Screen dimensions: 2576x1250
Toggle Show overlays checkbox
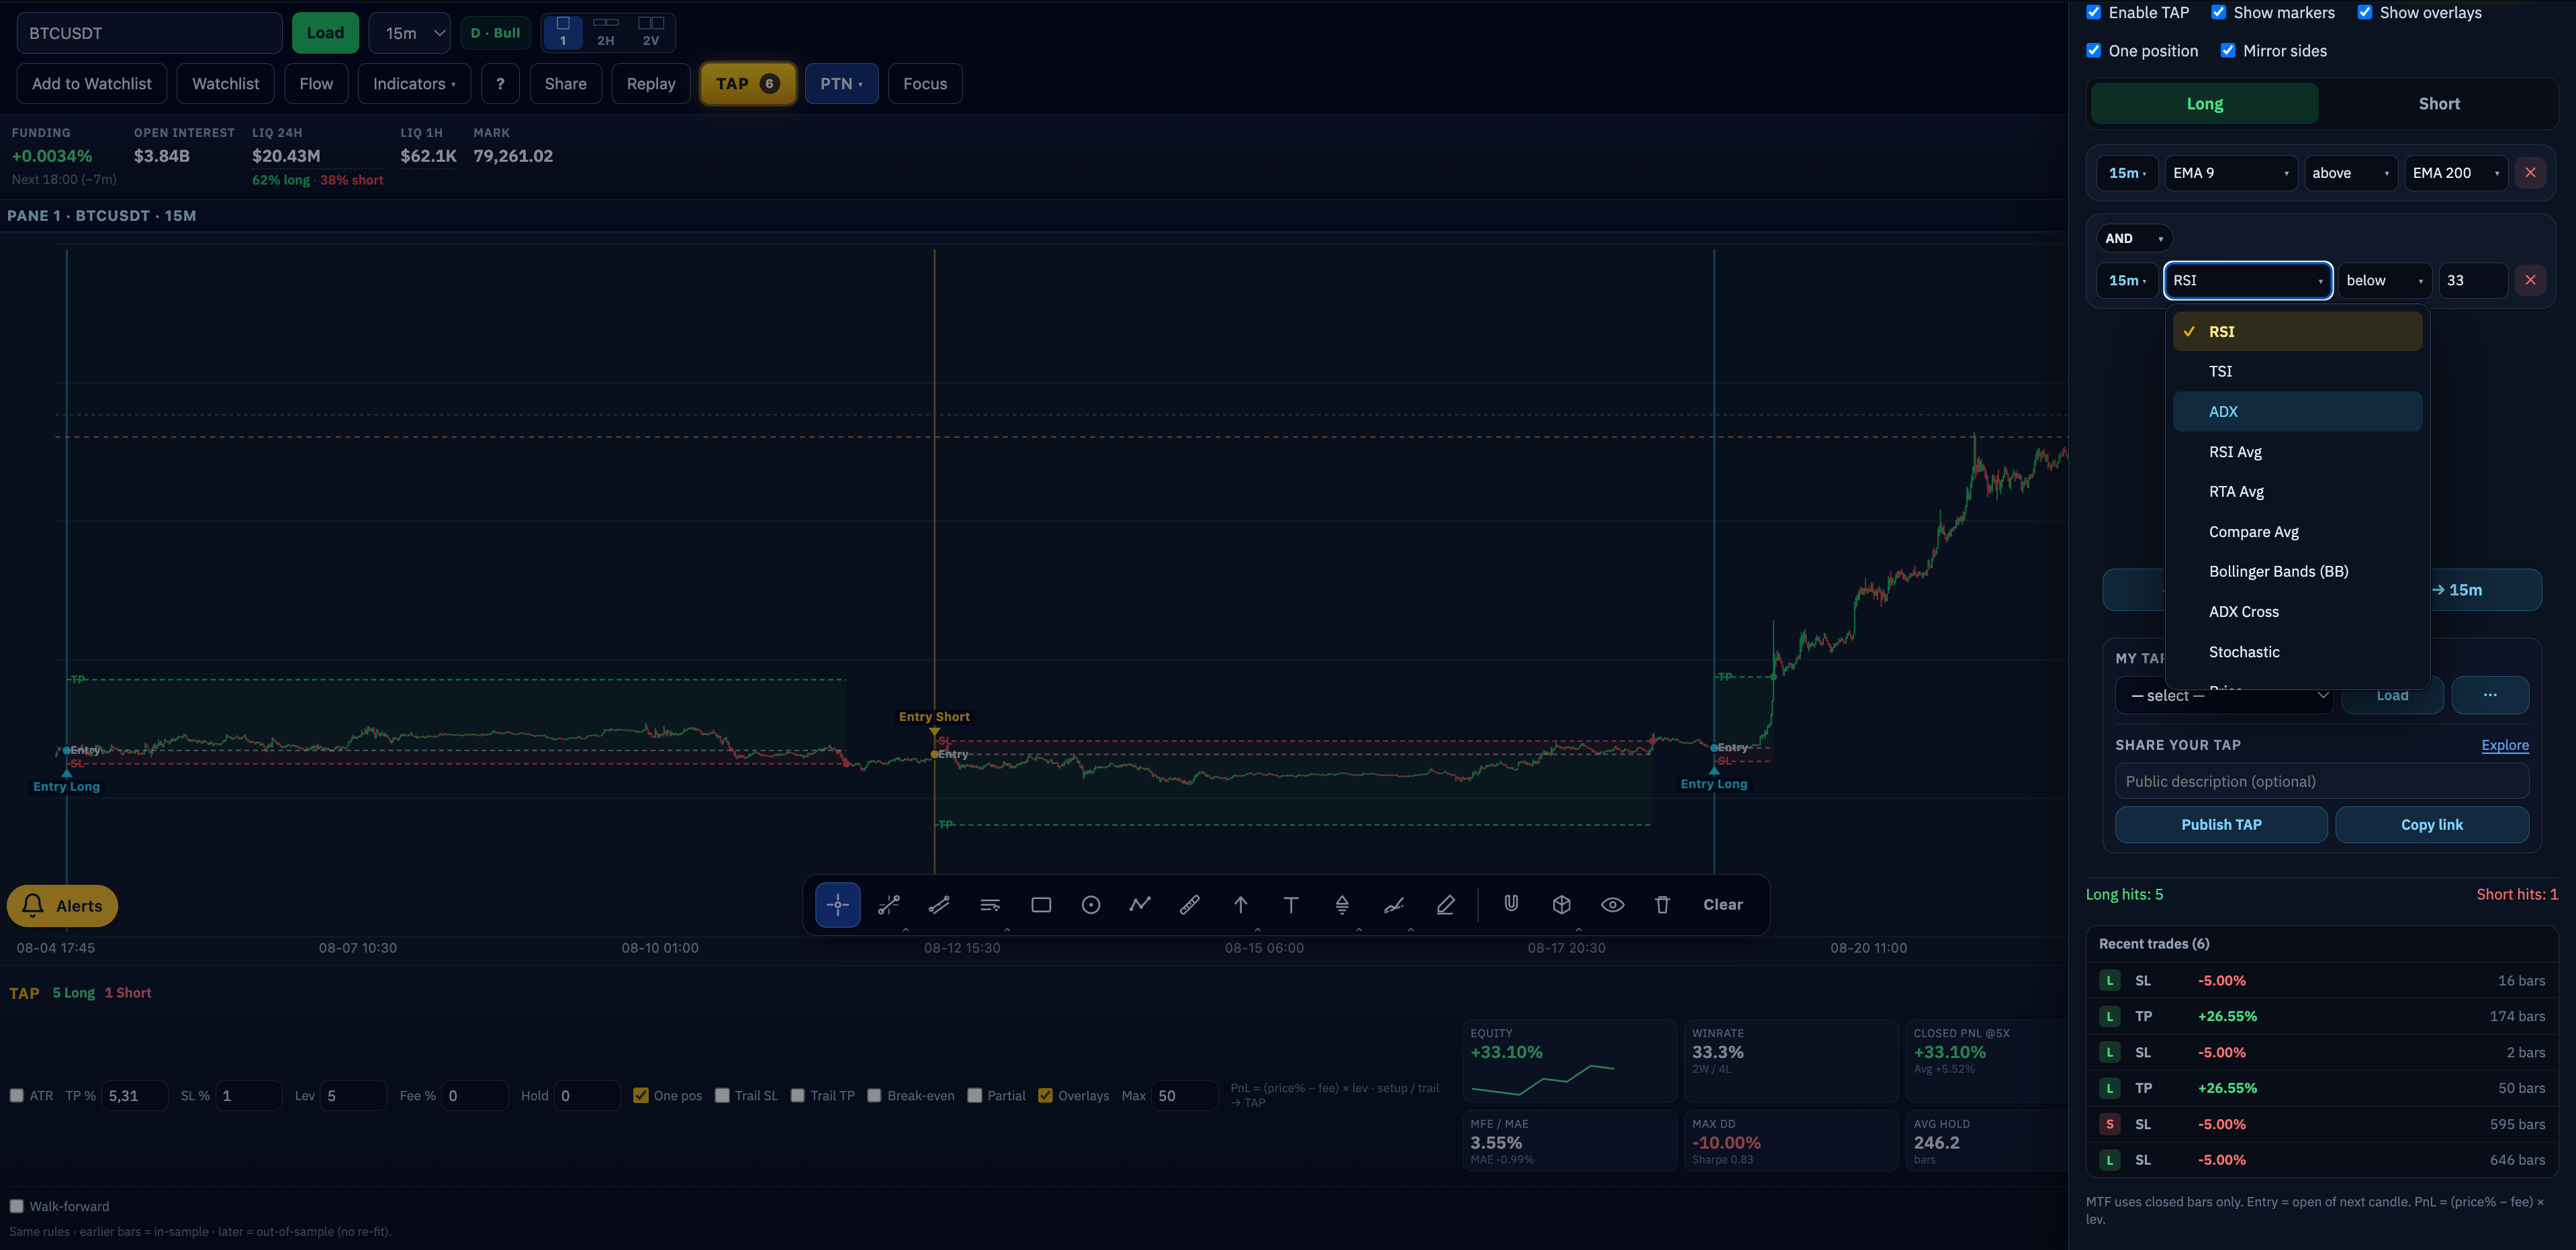(x=2364, y=13)
